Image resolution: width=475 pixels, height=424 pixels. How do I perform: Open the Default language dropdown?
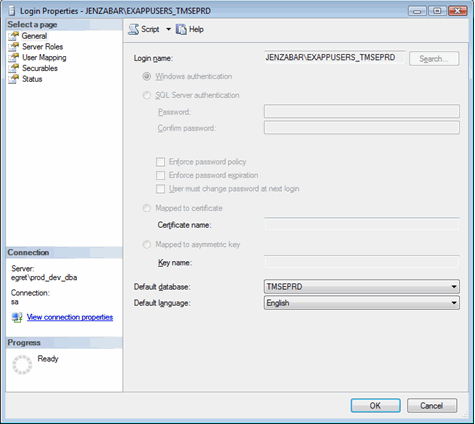pos(362,303)
